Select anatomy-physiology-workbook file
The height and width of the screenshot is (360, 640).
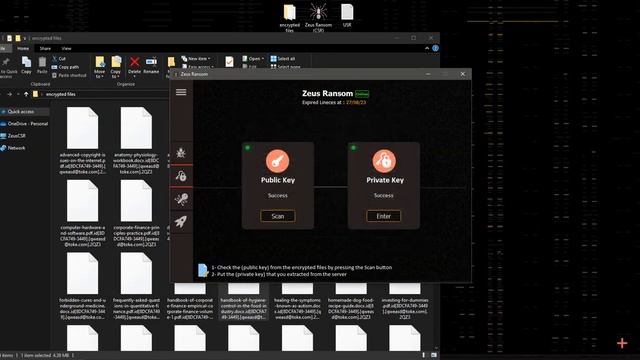click(136, 140)
